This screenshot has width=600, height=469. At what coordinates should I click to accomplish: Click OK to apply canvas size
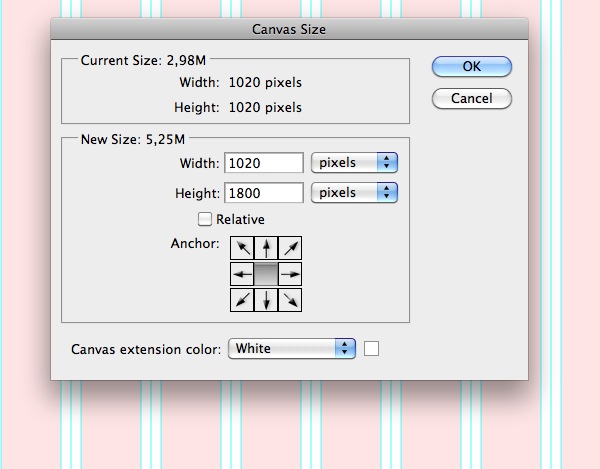tap(472, 67)
